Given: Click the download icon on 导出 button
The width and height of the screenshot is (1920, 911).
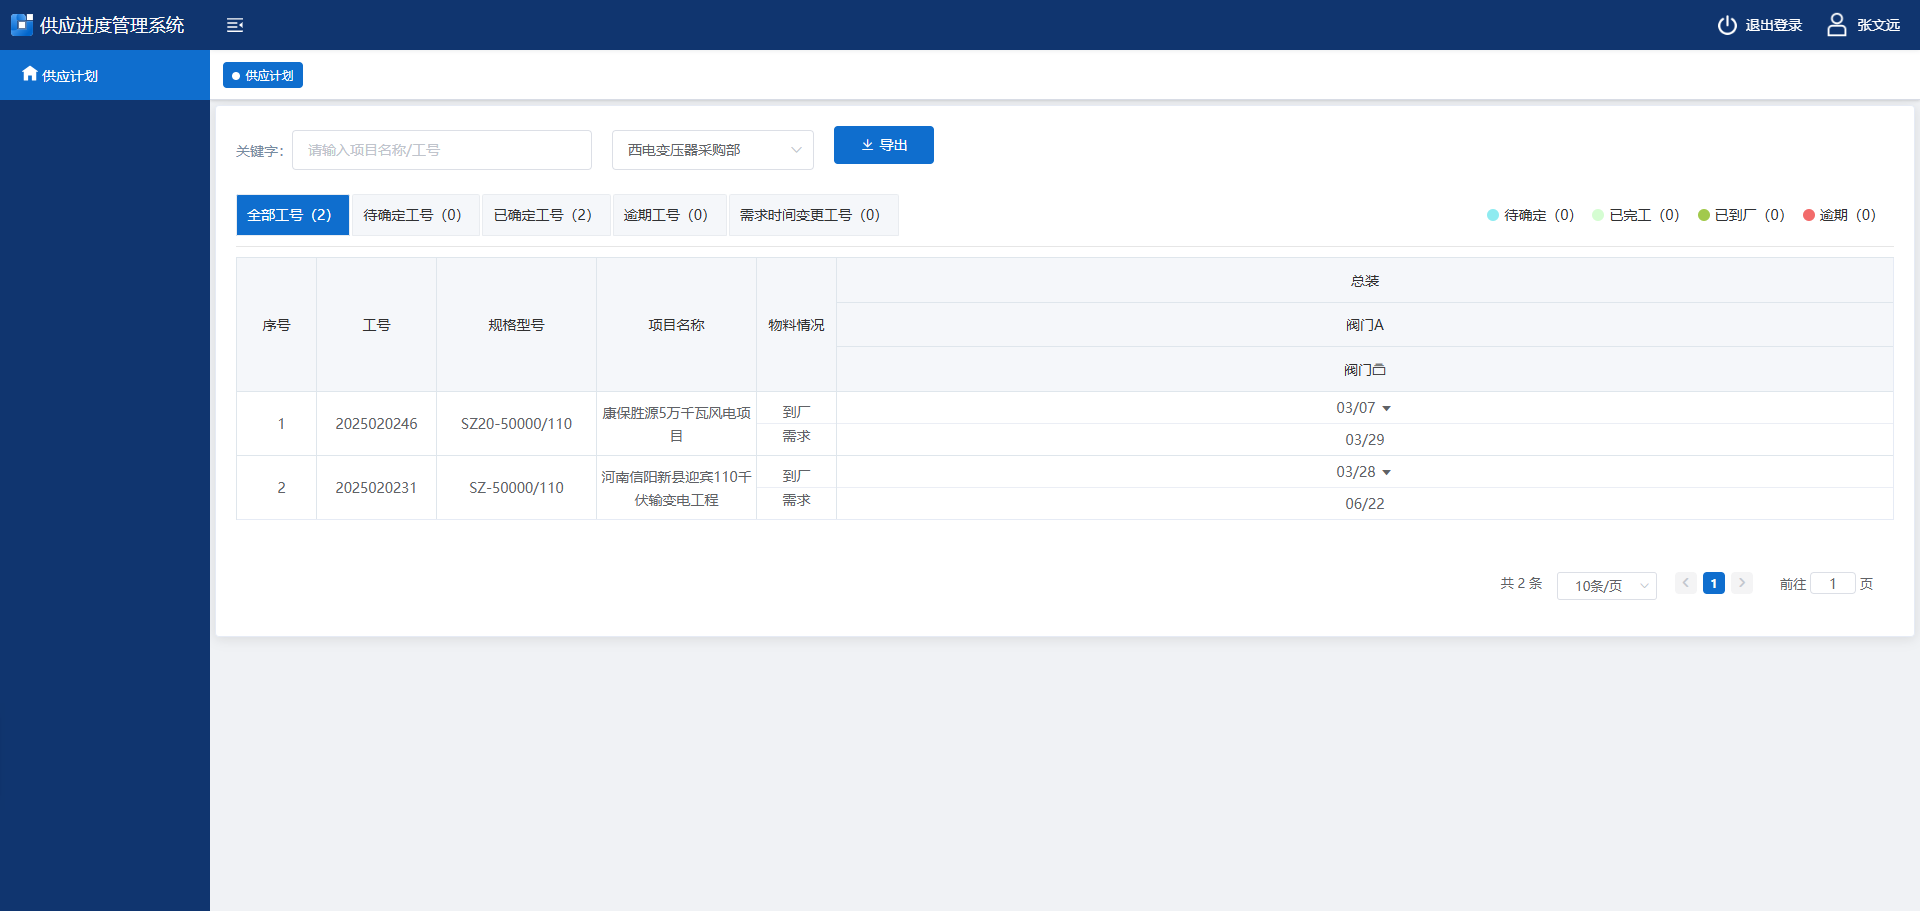Looking at the screenshot, I should click(x=867, y=145).
